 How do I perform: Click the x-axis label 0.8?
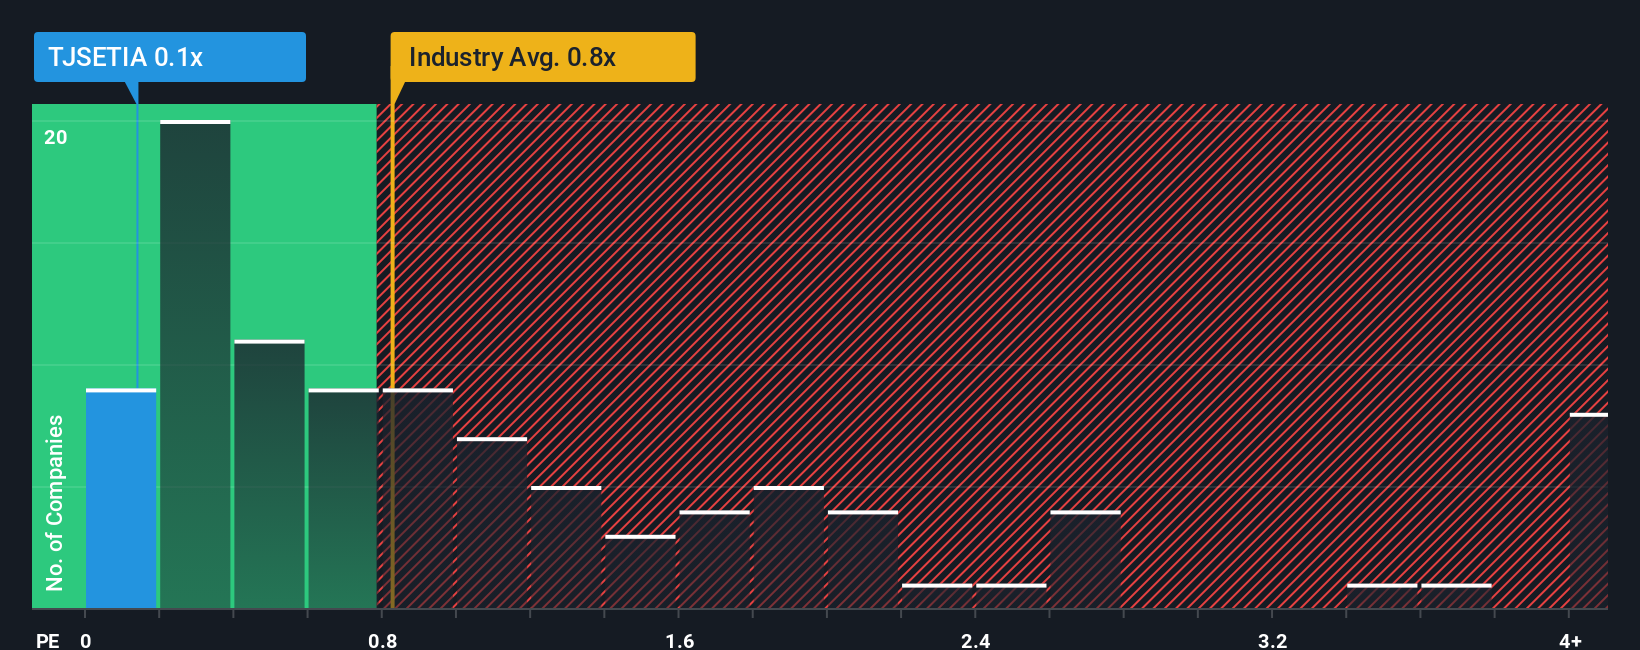coord(383,640)
